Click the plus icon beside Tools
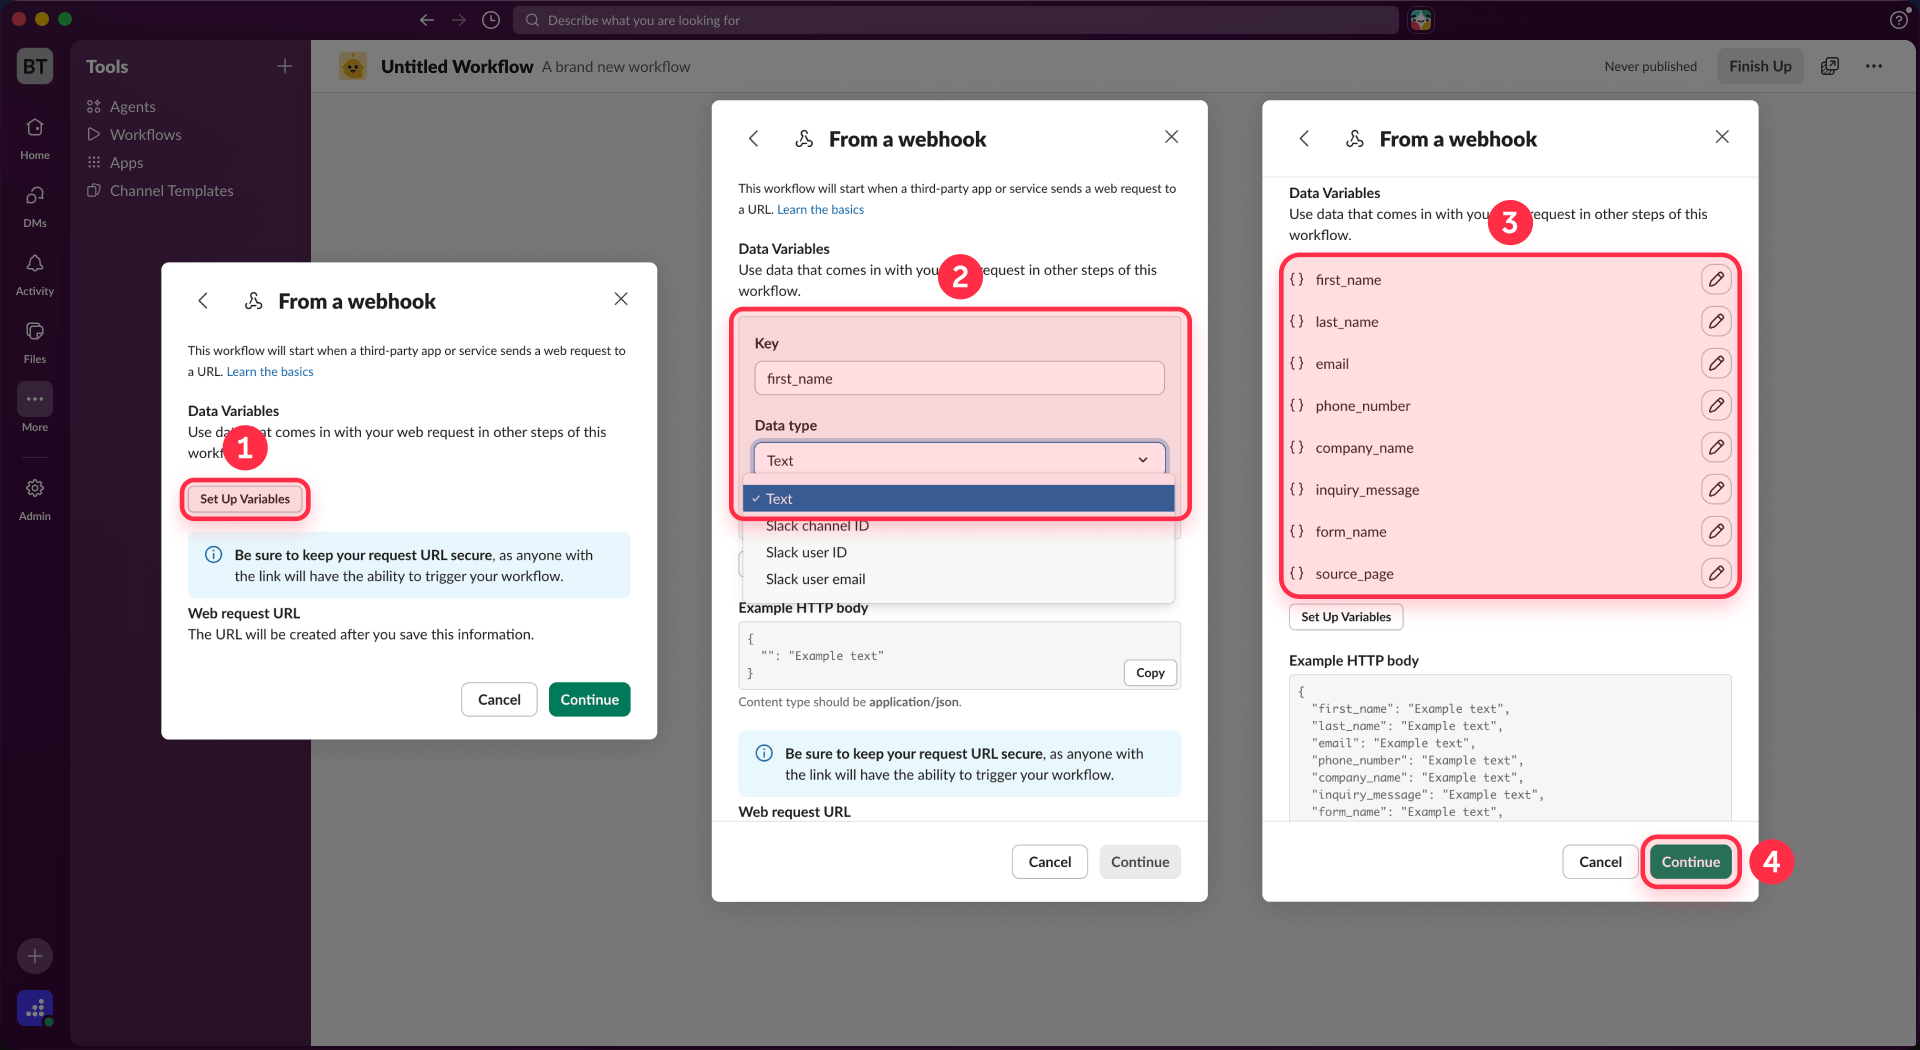Screen dimensions: 1920x1050 pyautogui.click(x=285, y=66)
